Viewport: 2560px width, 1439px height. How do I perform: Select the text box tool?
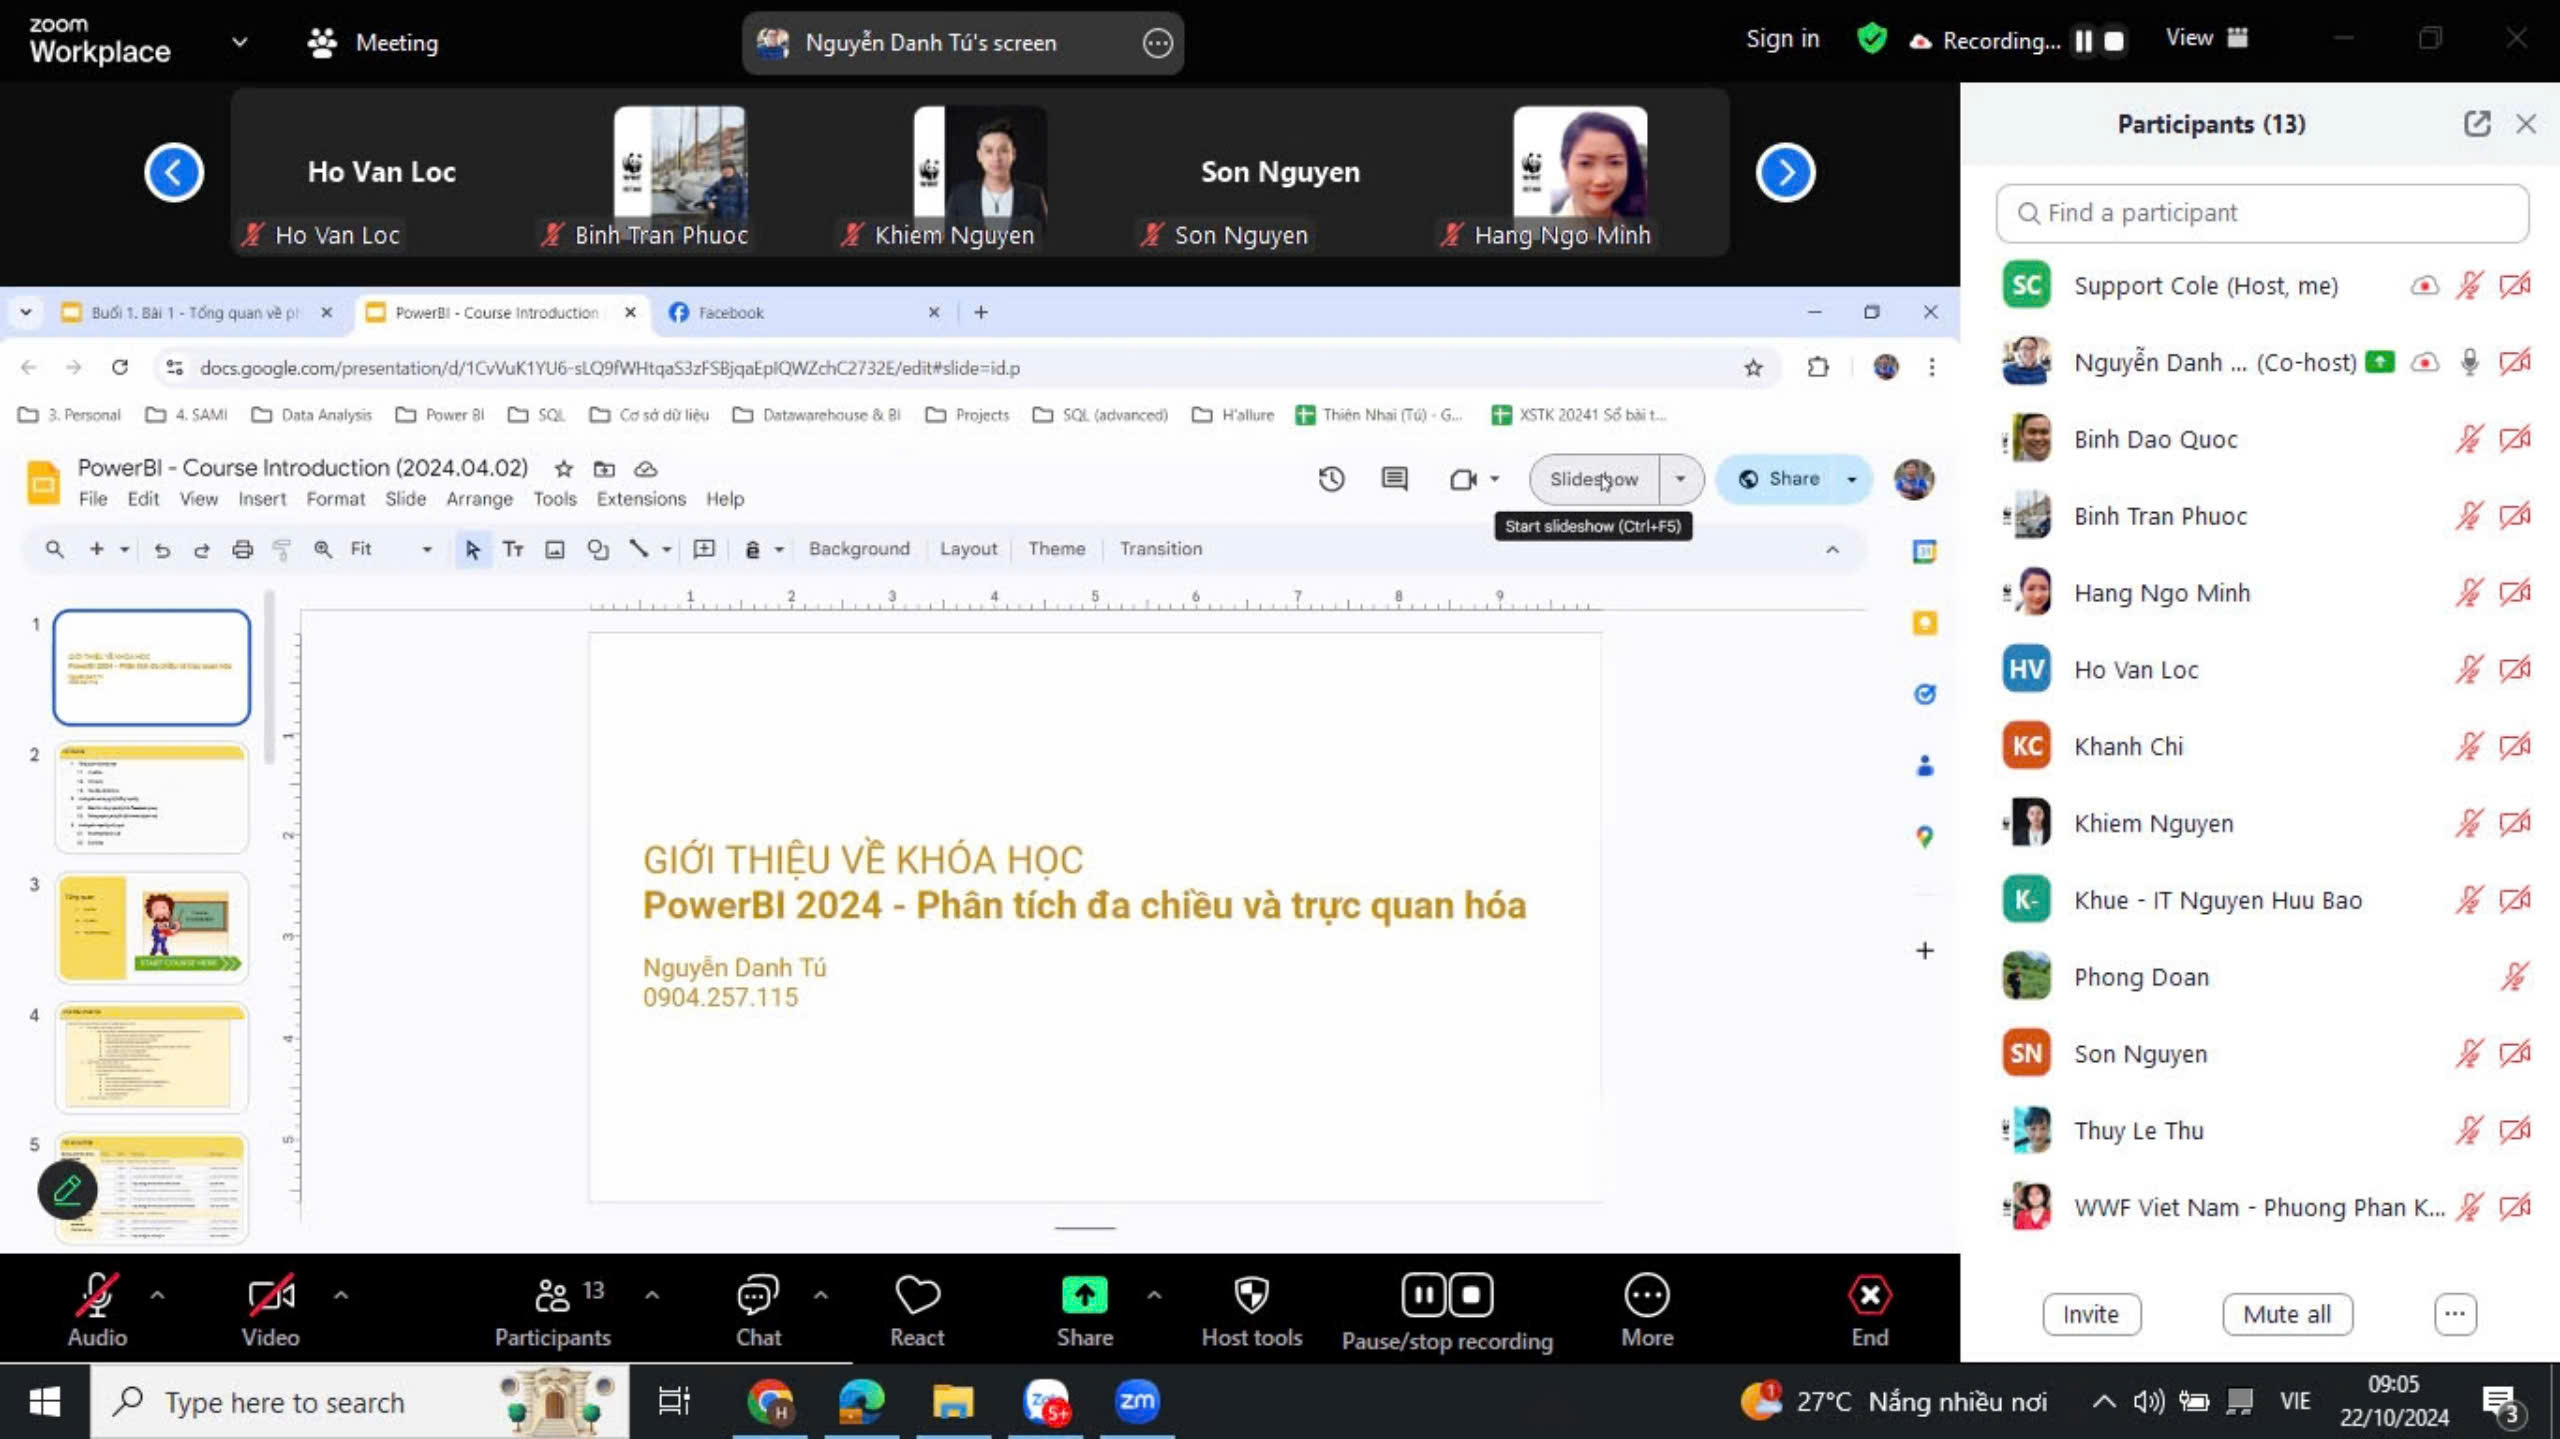[x=513, y=549]
